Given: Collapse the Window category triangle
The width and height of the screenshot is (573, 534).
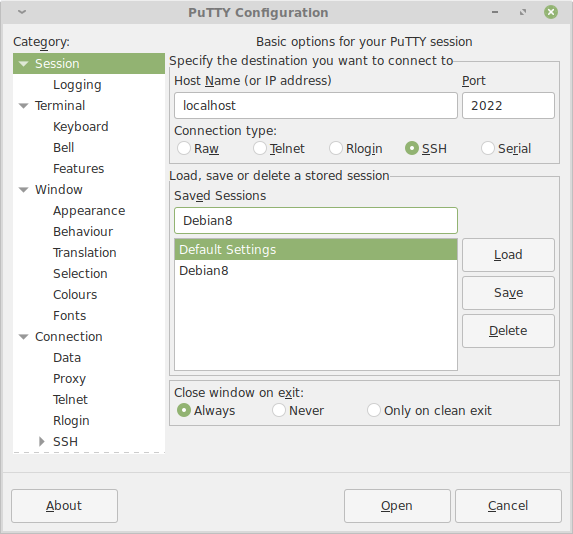Looking at the screenshot, I should [23, 190].
